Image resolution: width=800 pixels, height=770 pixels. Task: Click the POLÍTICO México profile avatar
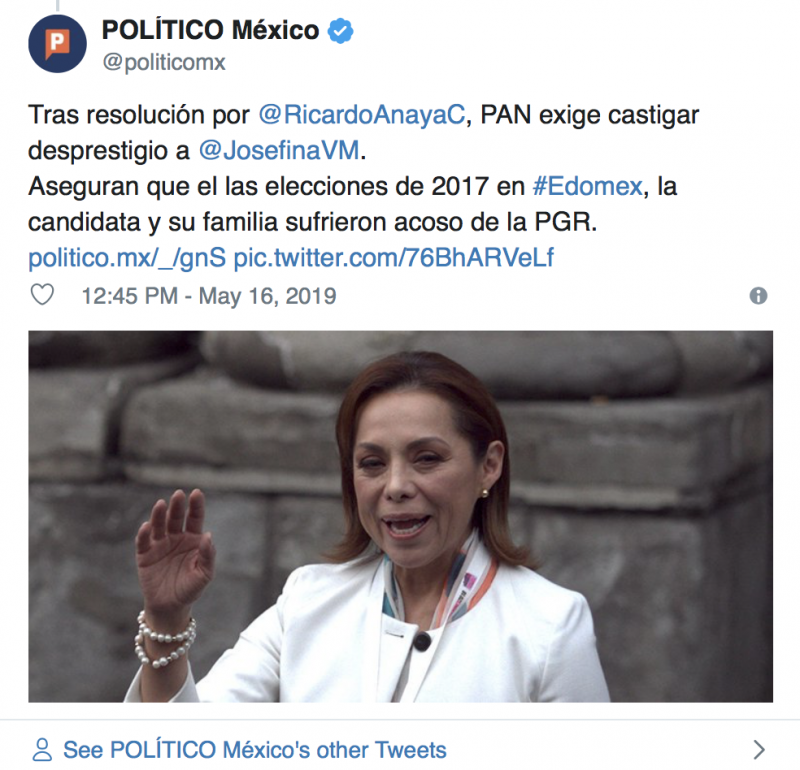(x=57, y=44)
